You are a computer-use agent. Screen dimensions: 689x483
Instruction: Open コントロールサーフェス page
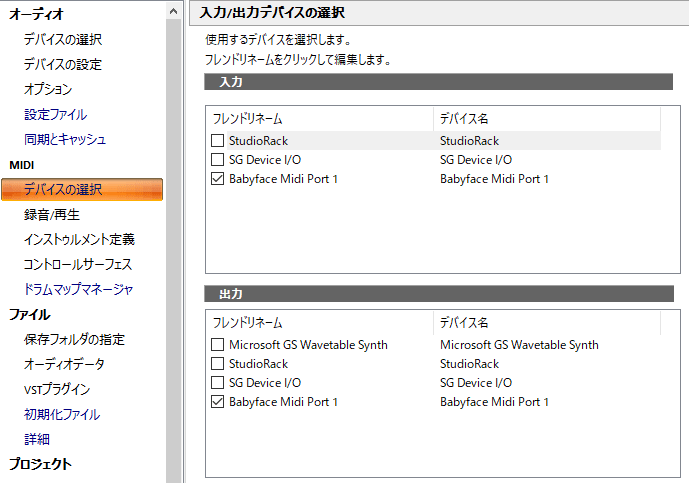[x=78, y=264]
